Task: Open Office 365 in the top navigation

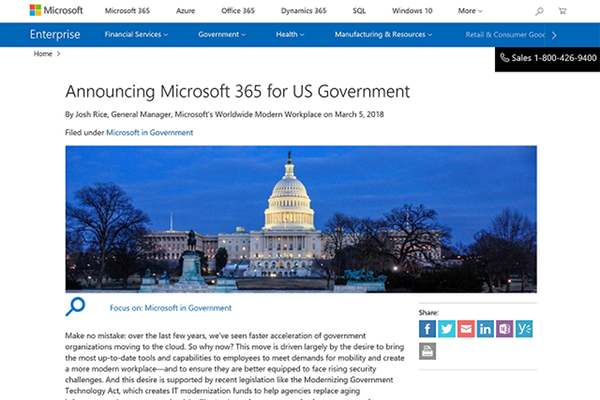Action: (238, 11)
